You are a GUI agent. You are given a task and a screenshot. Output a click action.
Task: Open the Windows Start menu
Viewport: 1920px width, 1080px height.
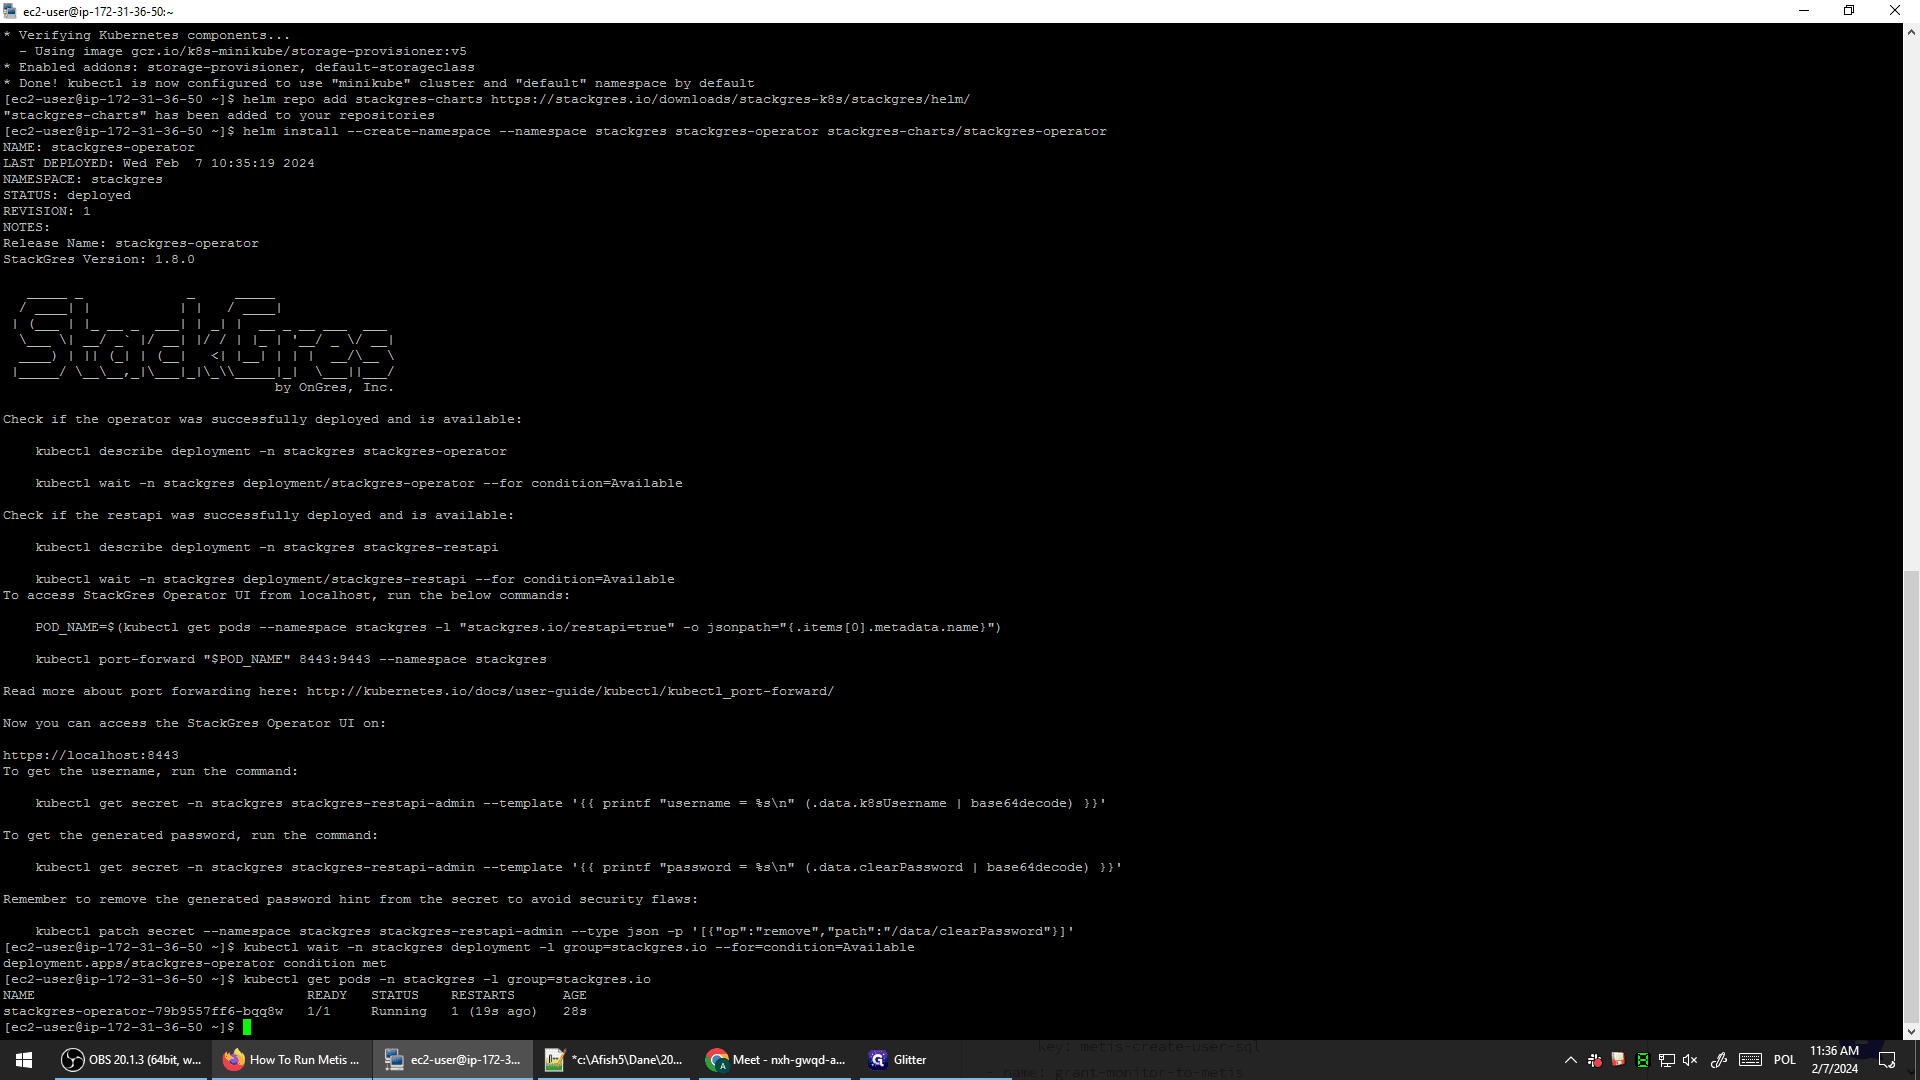tap(24, 1060)
